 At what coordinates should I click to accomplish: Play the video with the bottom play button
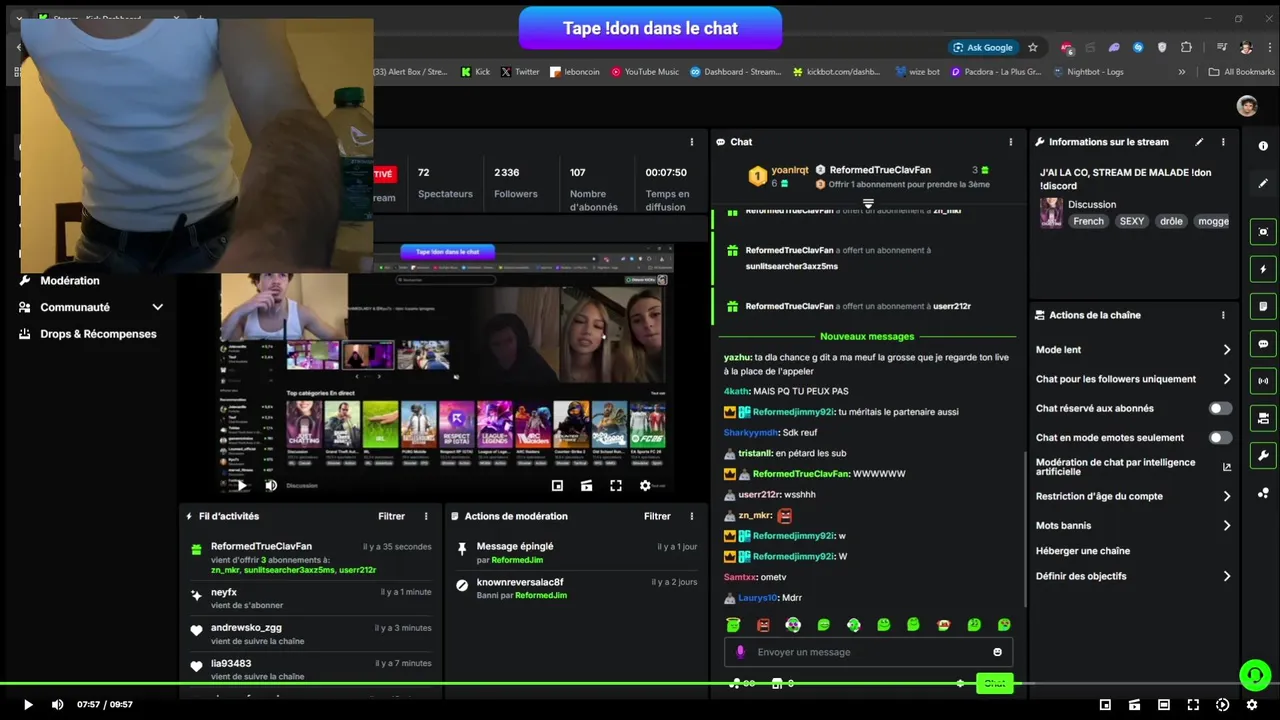(28, 705)
